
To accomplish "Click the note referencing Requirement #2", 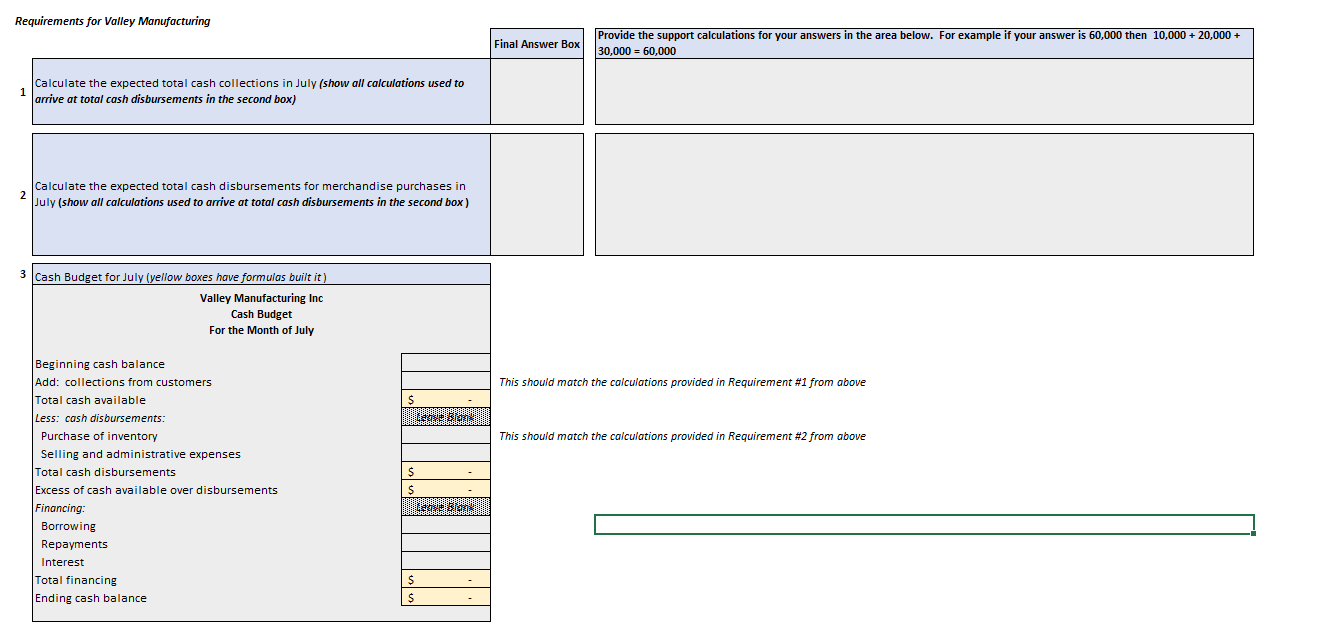I will (x=682, y=436).
